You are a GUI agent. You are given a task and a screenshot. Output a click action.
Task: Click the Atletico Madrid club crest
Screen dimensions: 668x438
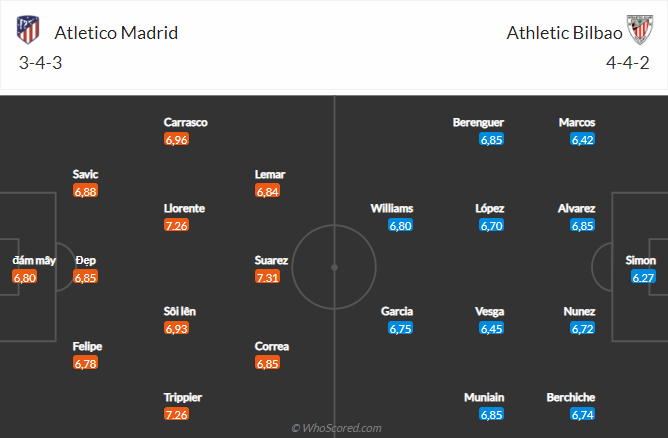click(x=27, y=31)
